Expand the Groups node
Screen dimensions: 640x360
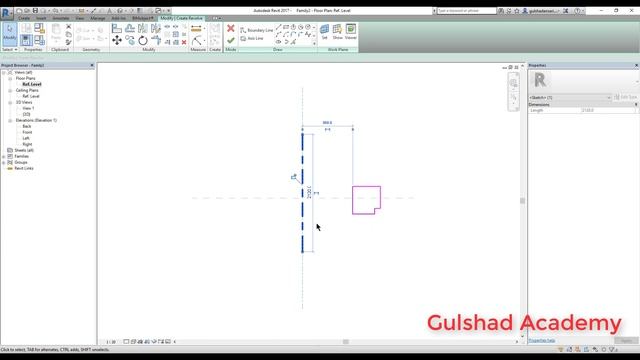point(4,162)
